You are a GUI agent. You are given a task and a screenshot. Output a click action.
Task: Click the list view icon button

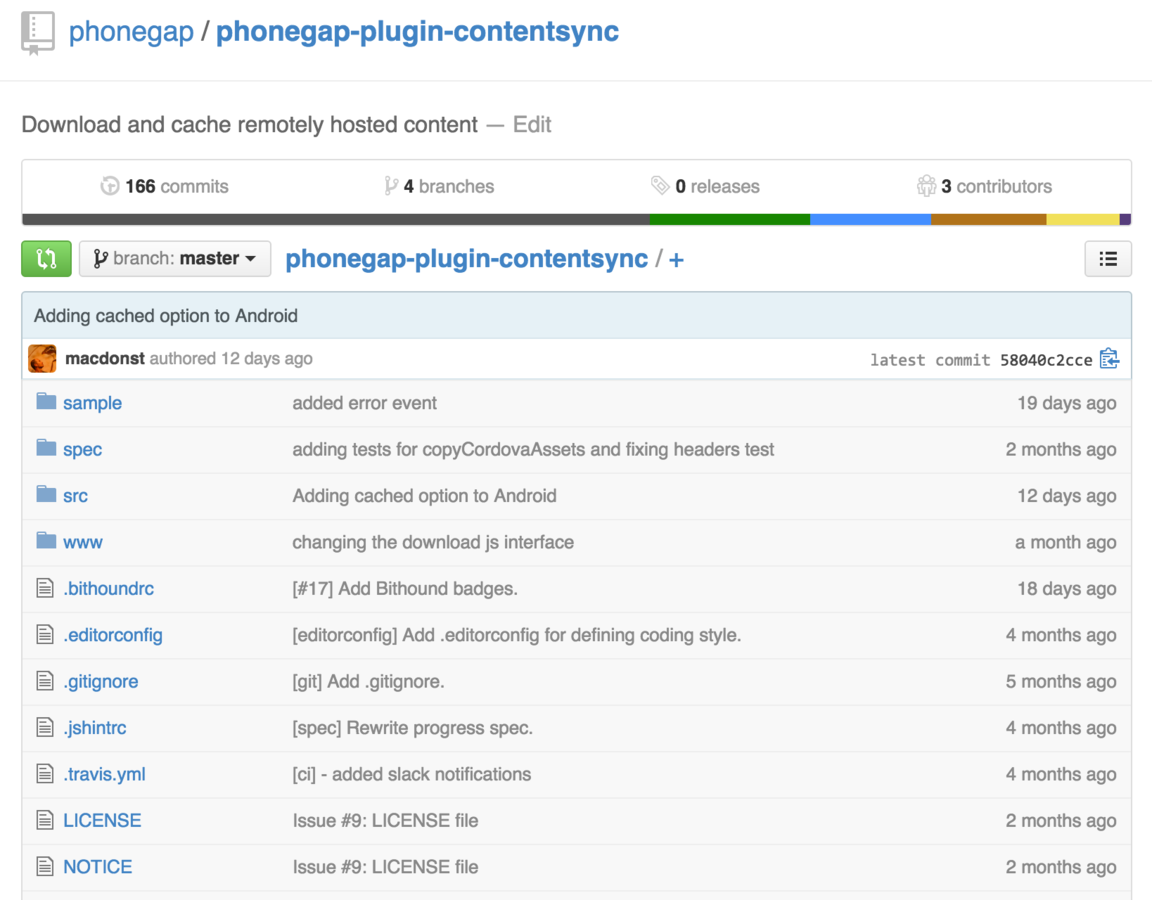coord(1108,259)
